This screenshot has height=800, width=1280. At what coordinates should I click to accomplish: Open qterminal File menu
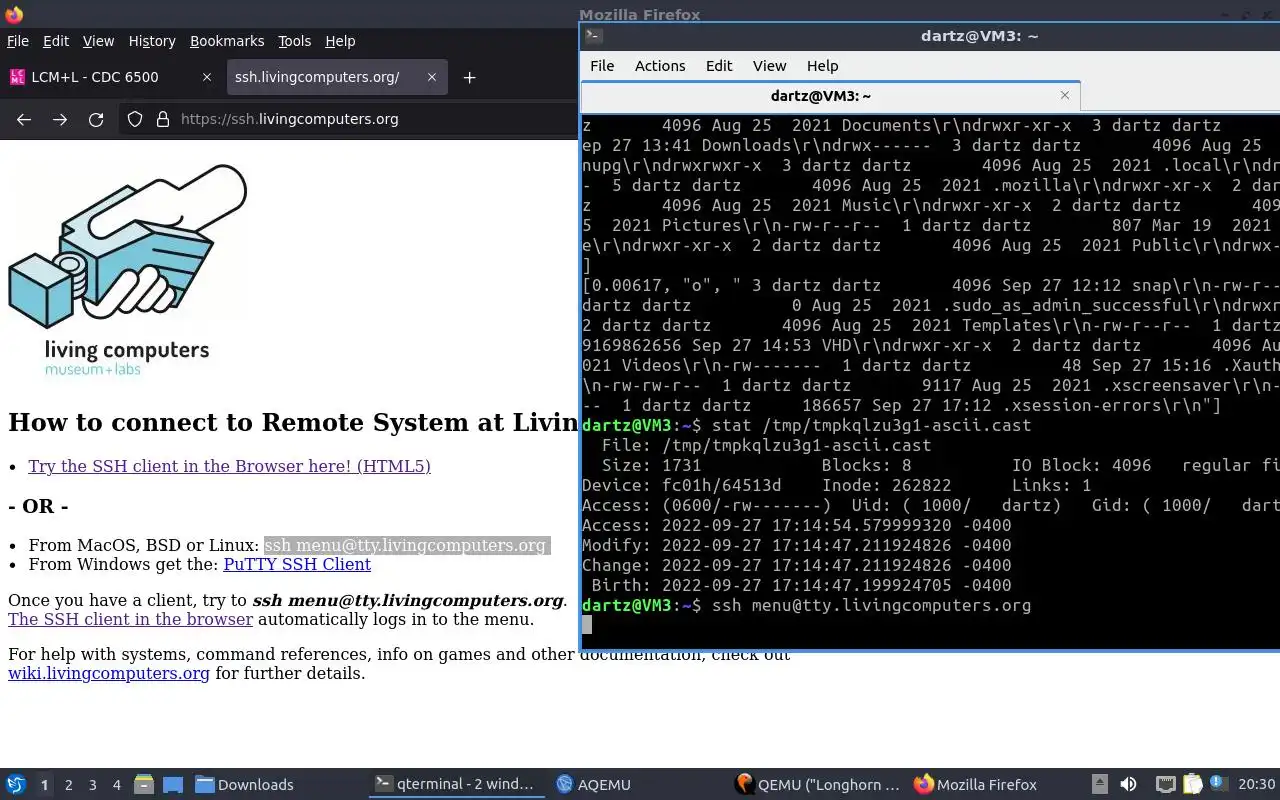[602, 66]
